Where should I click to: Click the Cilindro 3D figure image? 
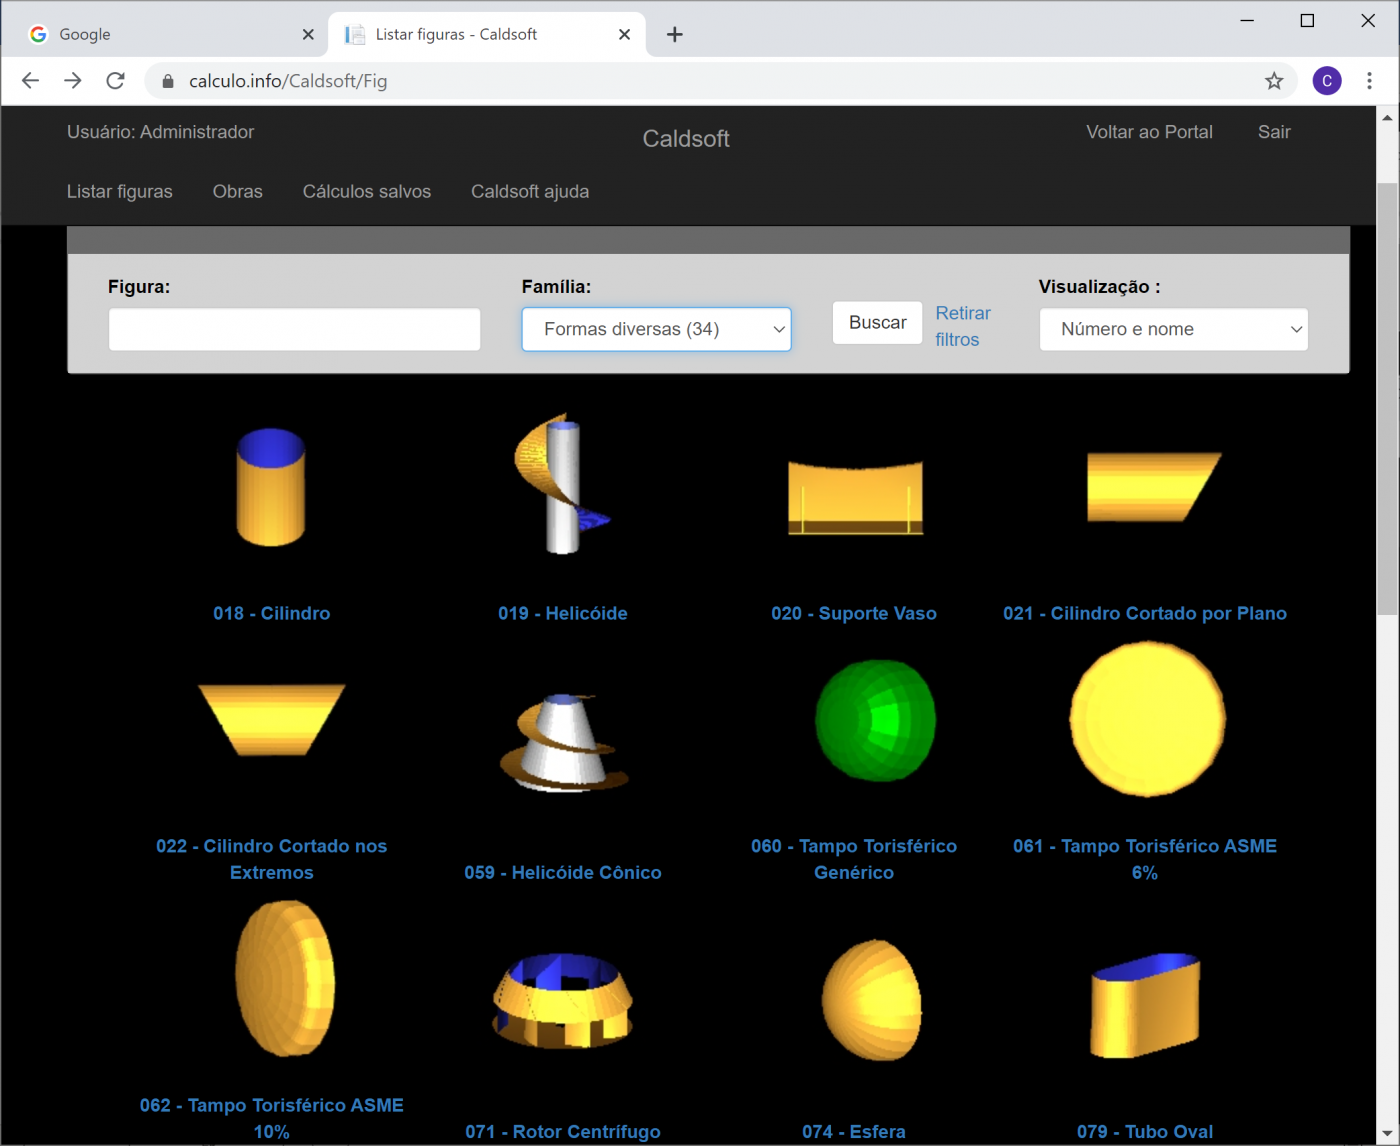pos(270,487)
